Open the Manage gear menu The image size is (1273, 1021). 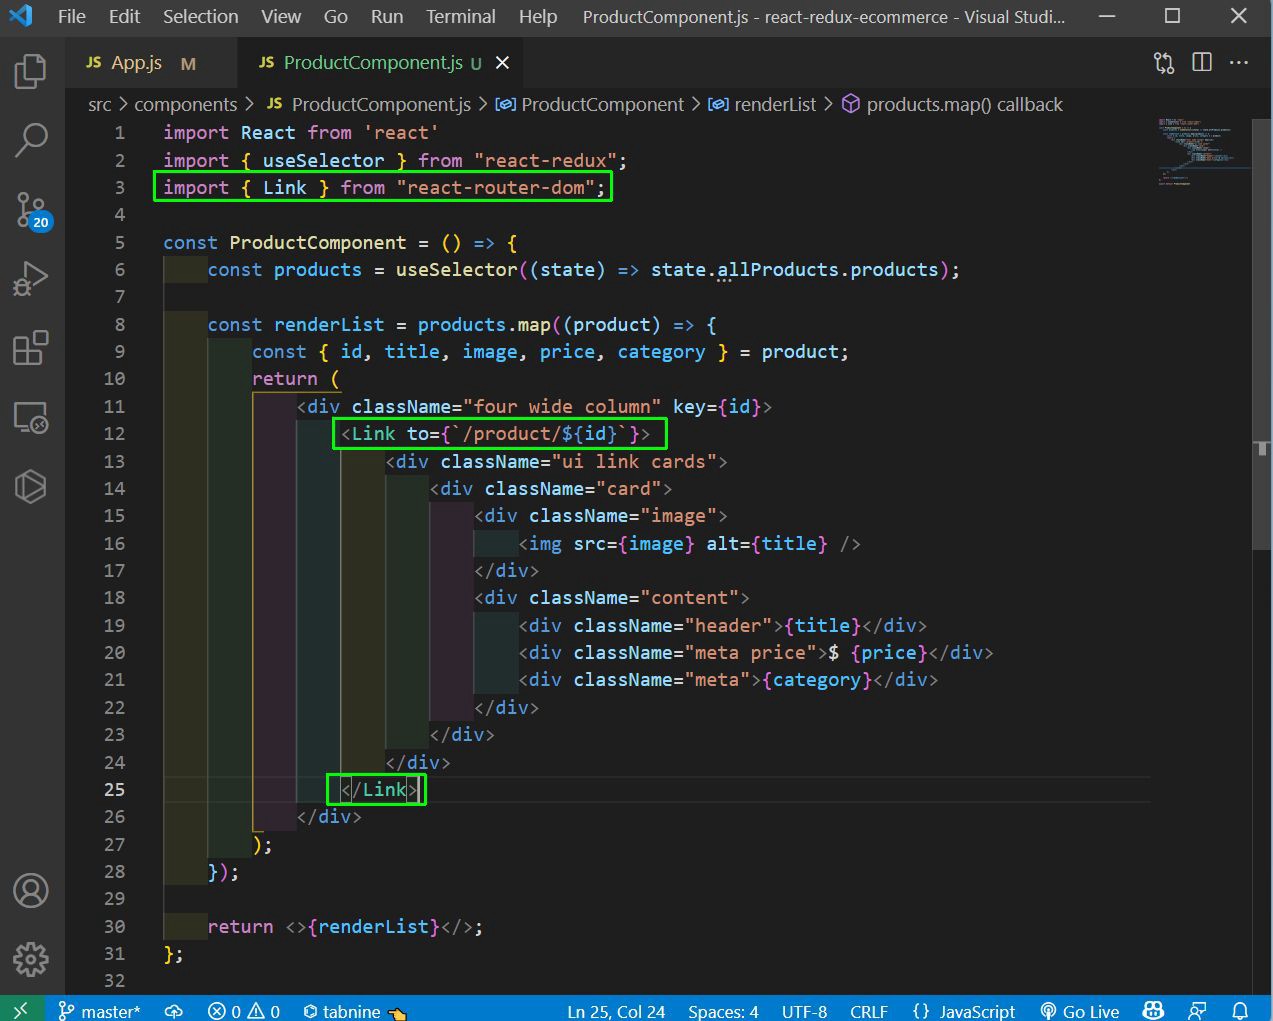coord(31,959)
